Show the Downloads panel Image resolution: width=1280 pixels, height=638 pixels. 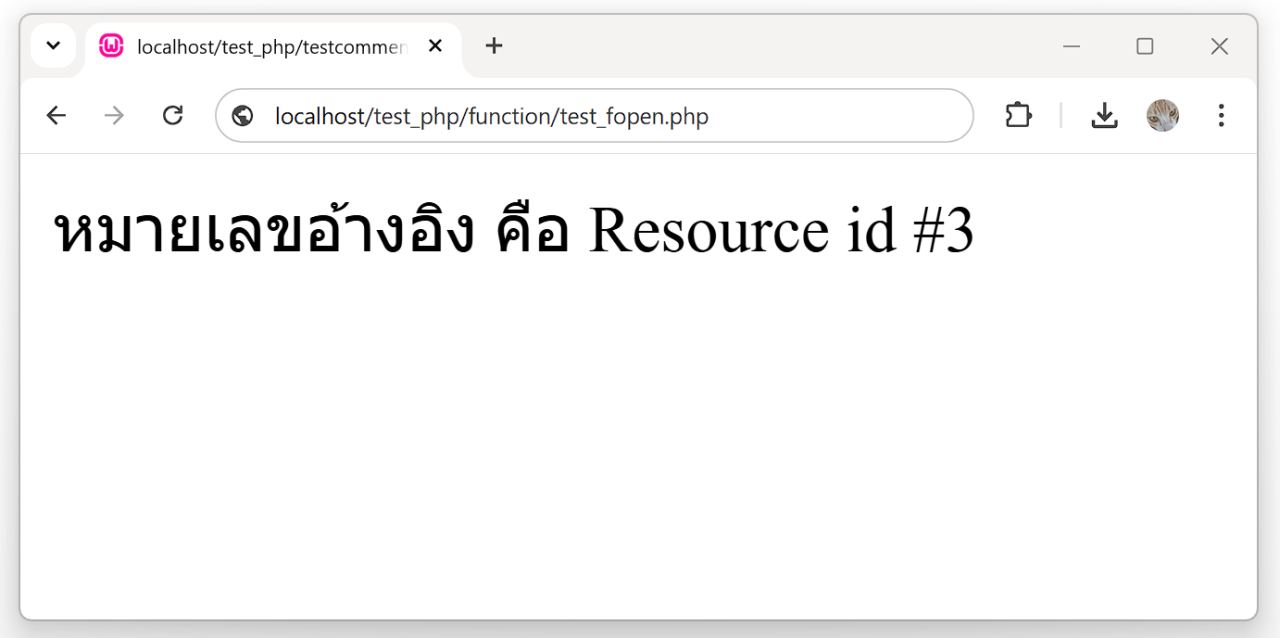[x=1104, y=116]
